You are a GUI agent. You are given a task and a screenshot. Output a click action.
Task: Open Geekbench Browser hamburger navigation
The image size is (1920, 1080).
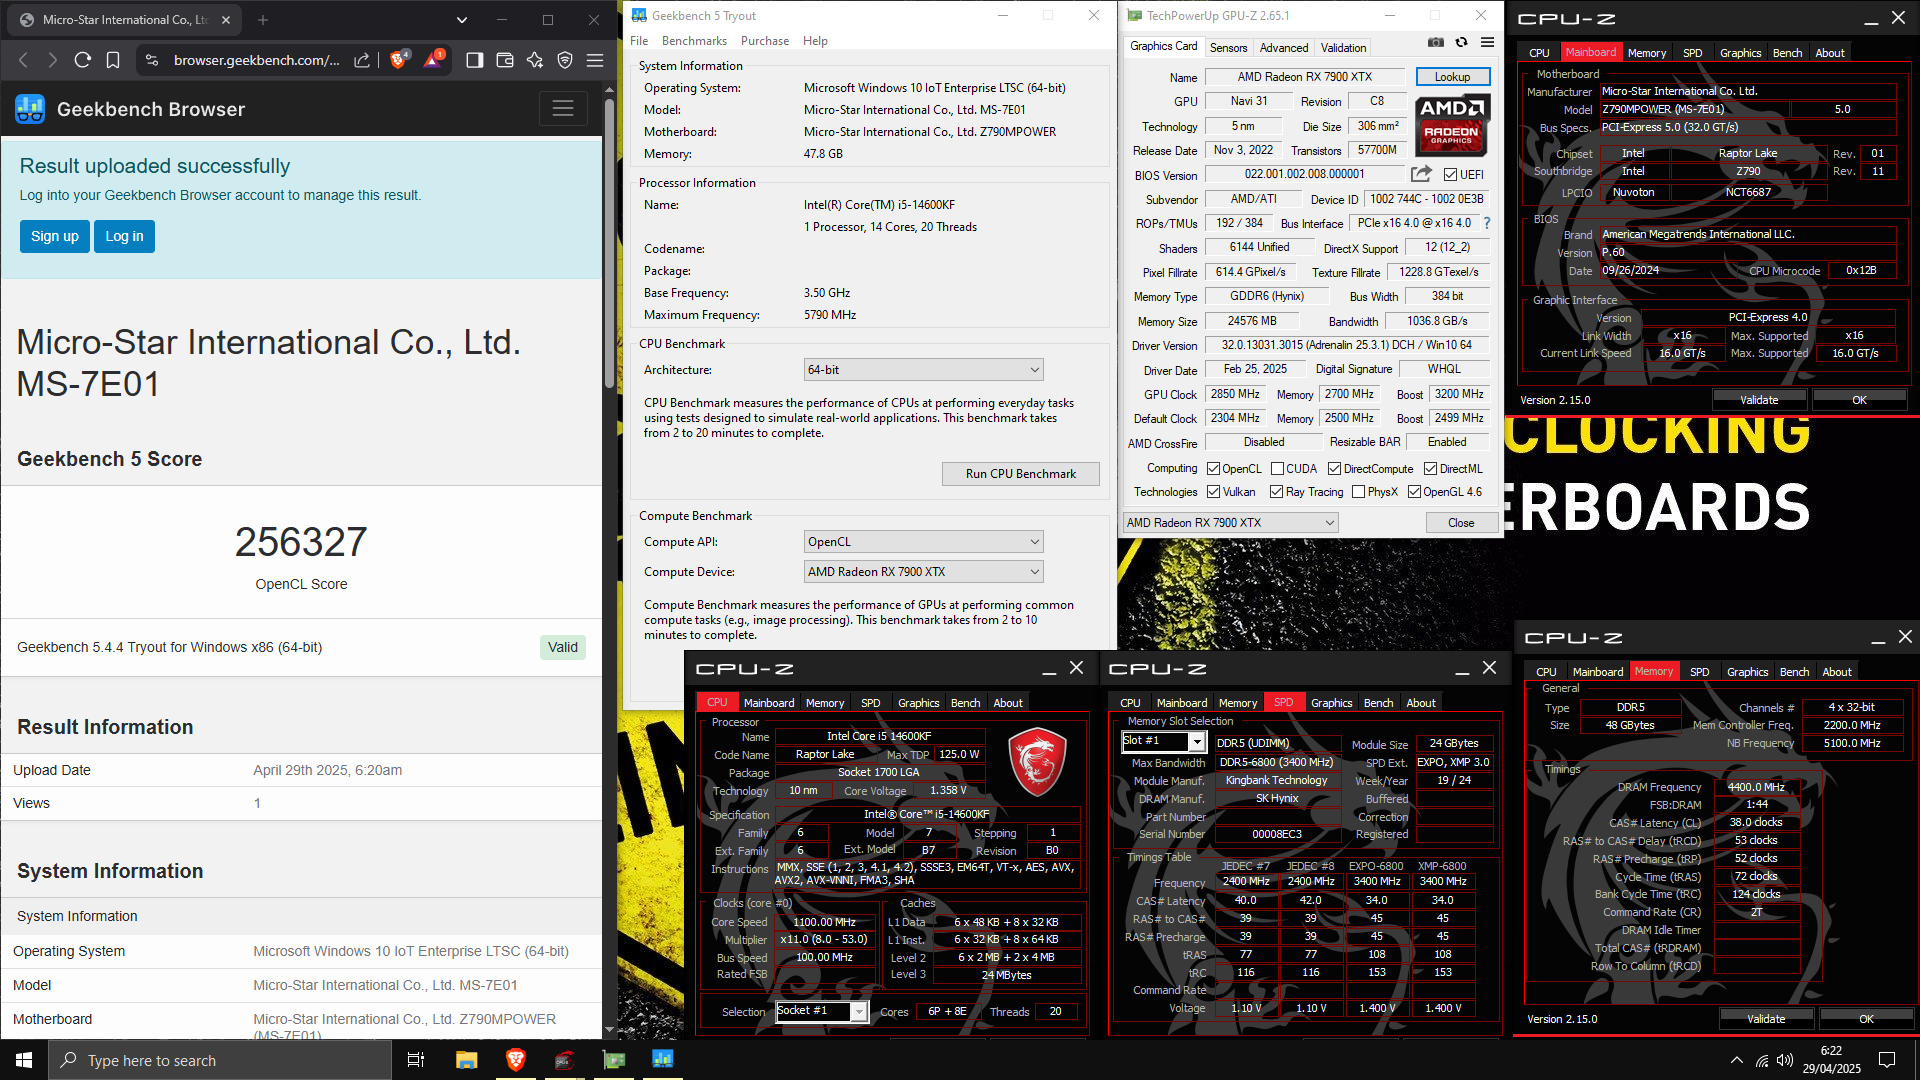click(x=563, y=108)
